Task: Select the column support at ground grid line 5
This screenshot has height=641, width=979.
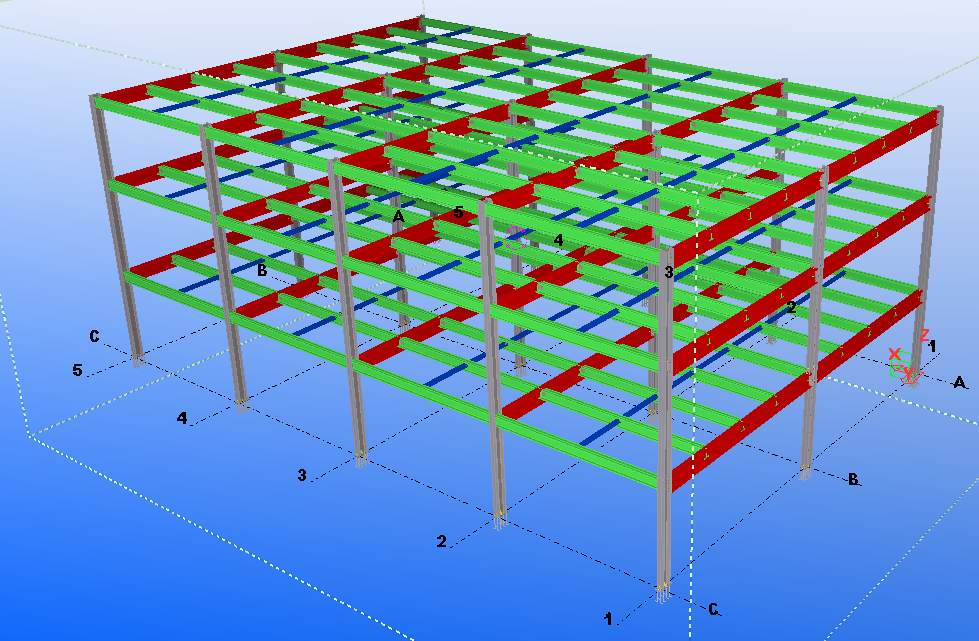Action: (137, 360)
